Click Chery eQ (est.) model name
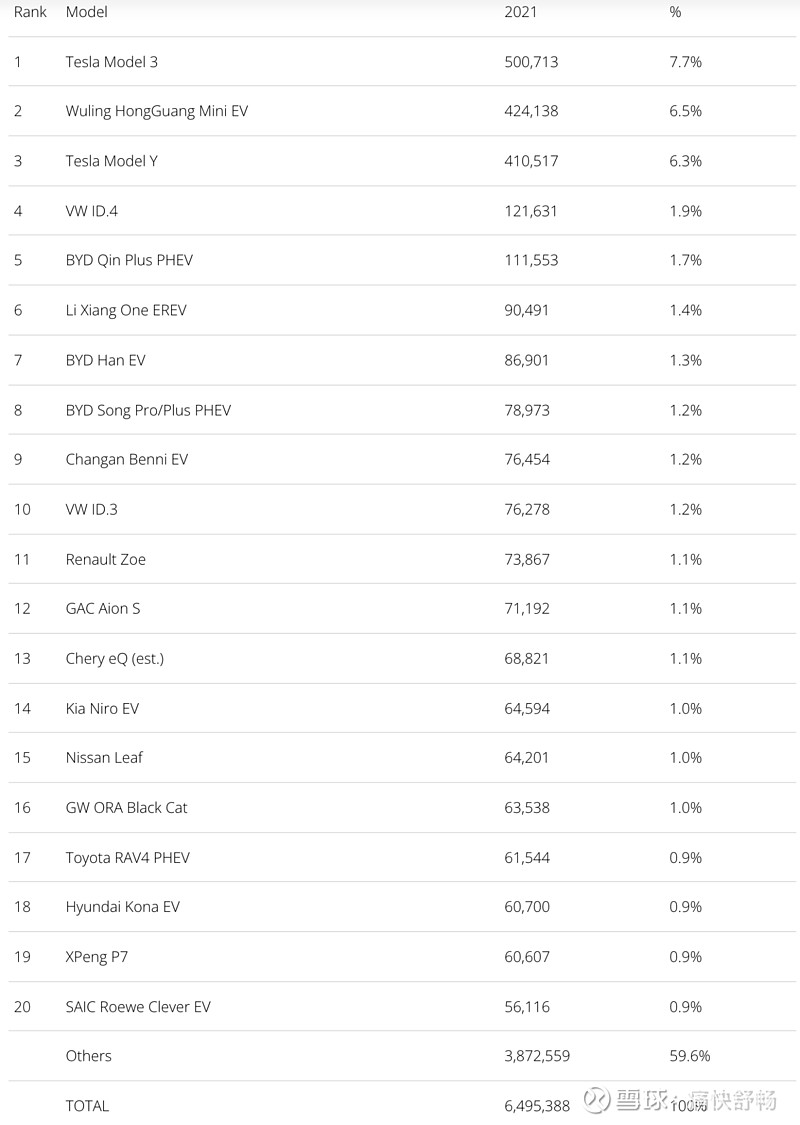 (114, 658)
